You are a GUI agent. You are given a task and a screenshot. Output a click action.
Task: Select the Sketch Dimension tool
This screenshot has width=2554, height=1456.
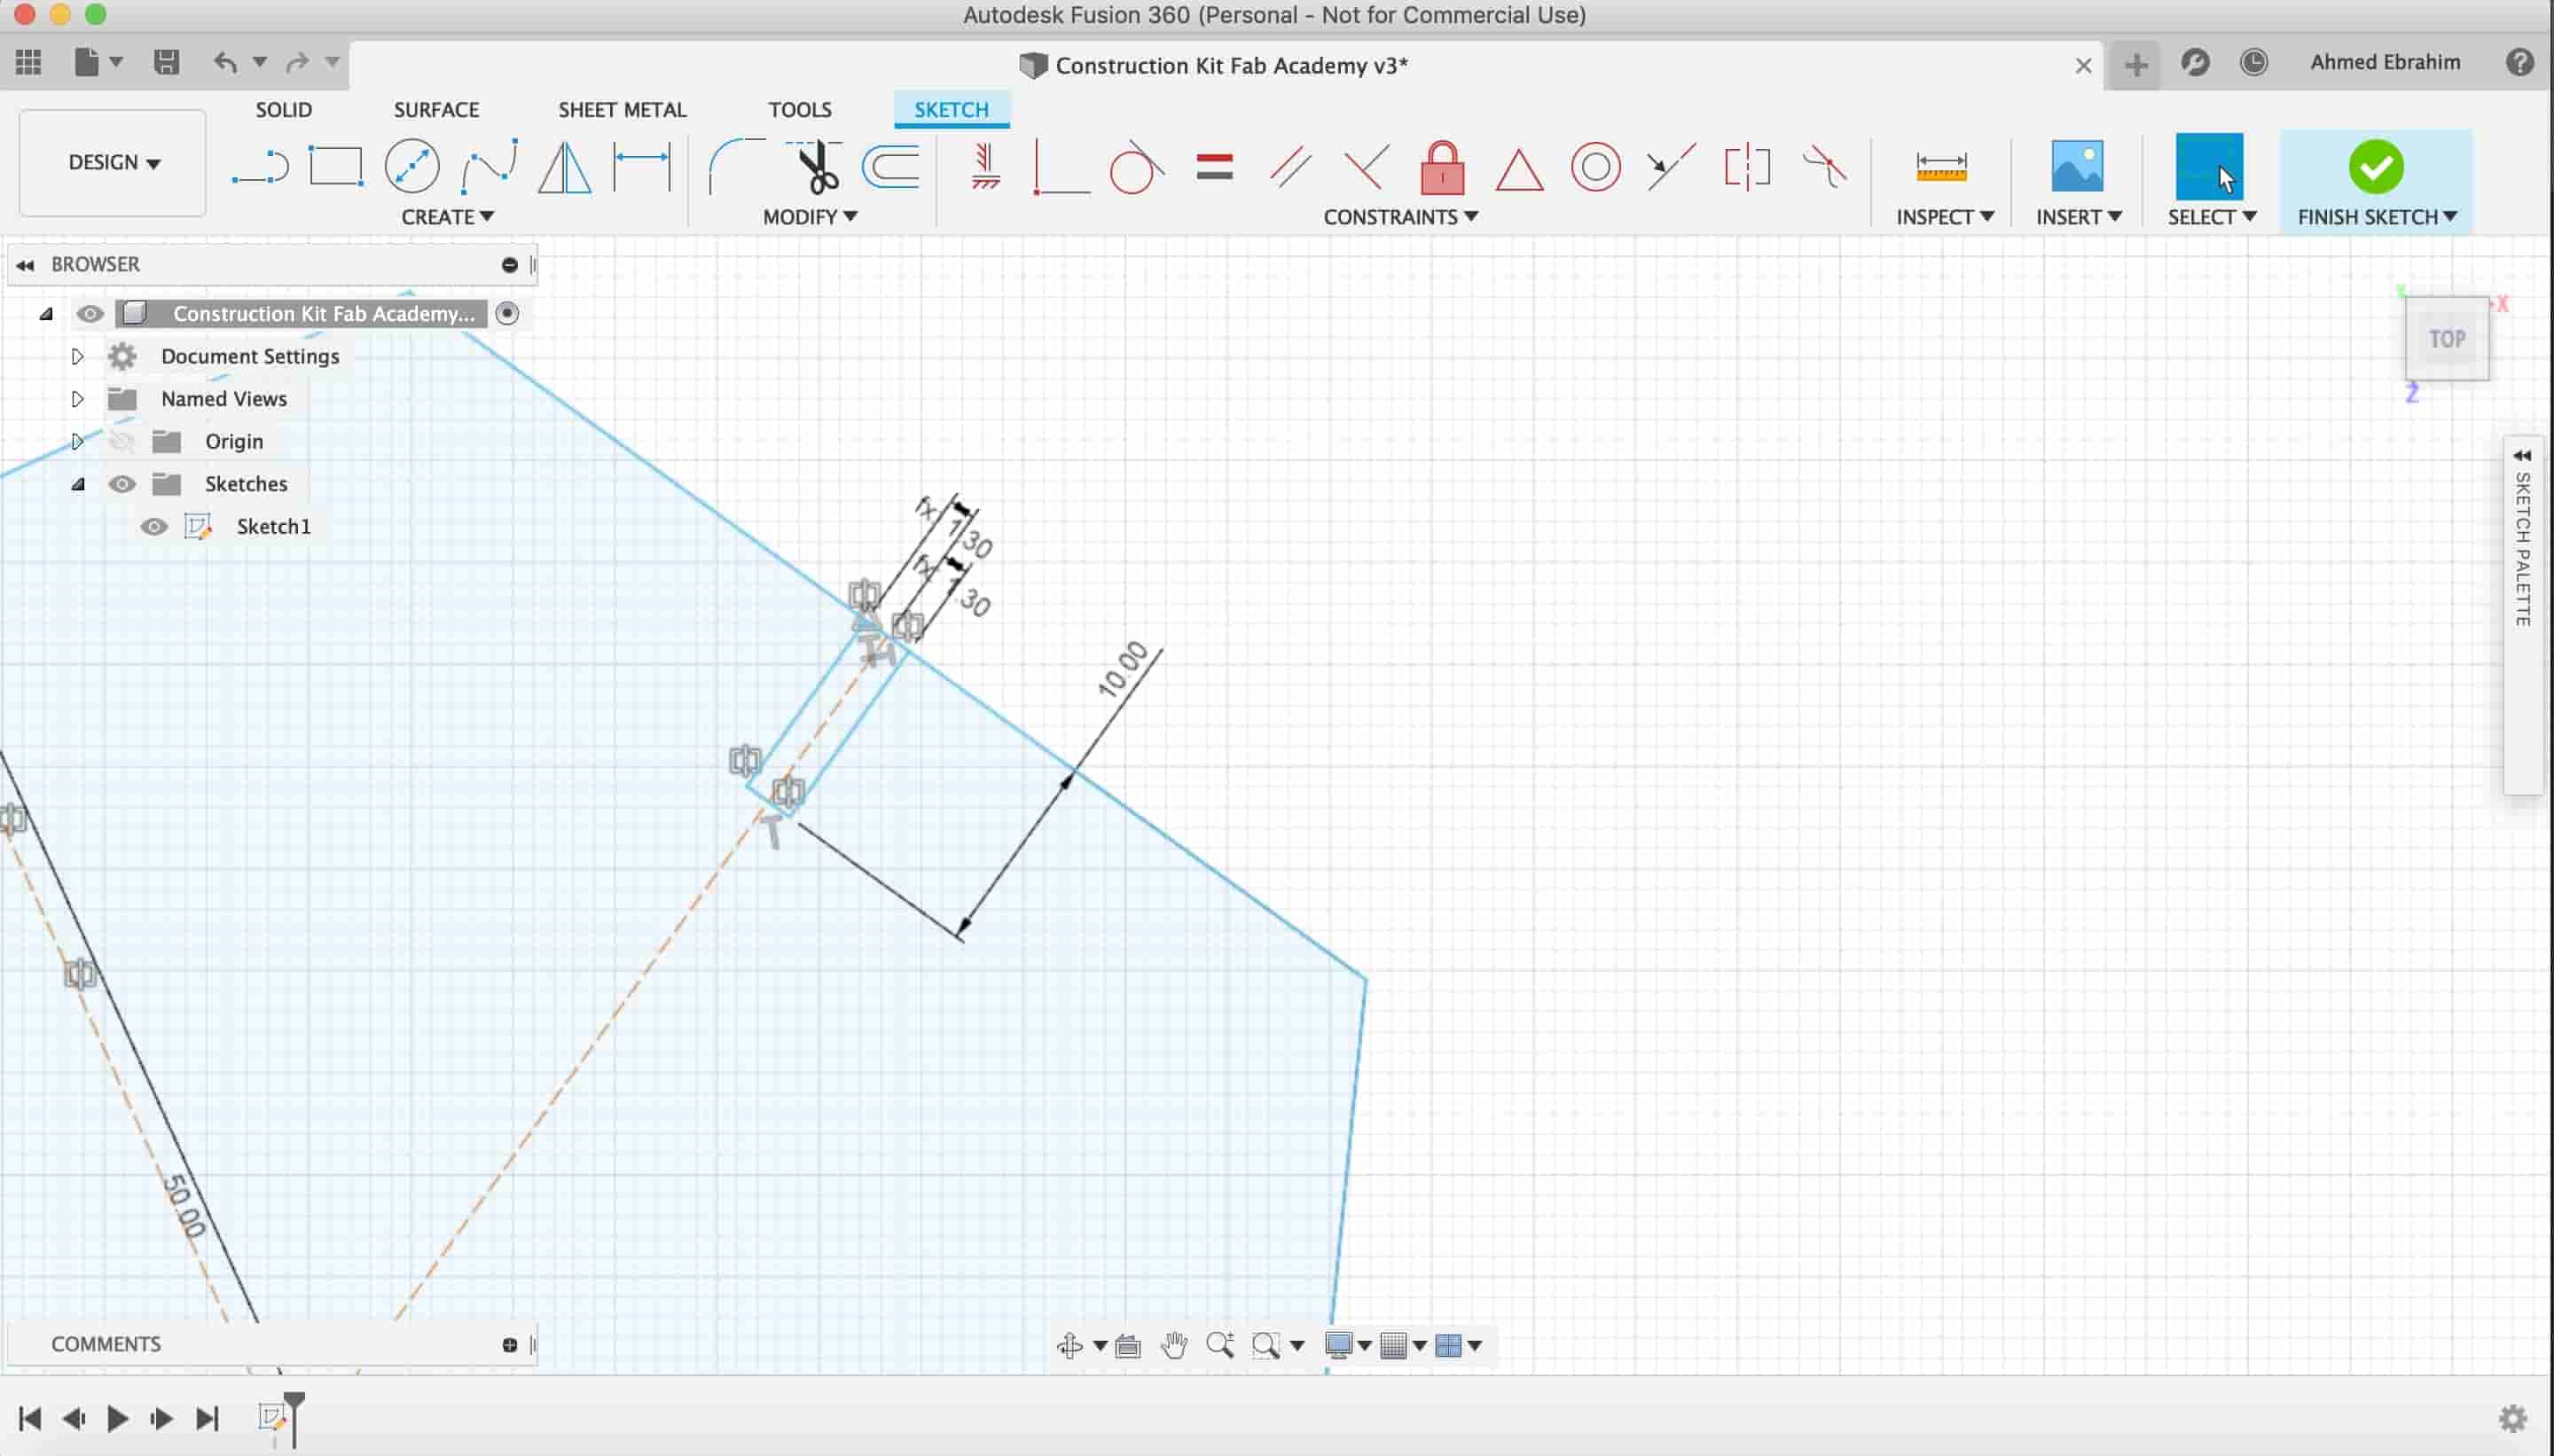point(641,166)
